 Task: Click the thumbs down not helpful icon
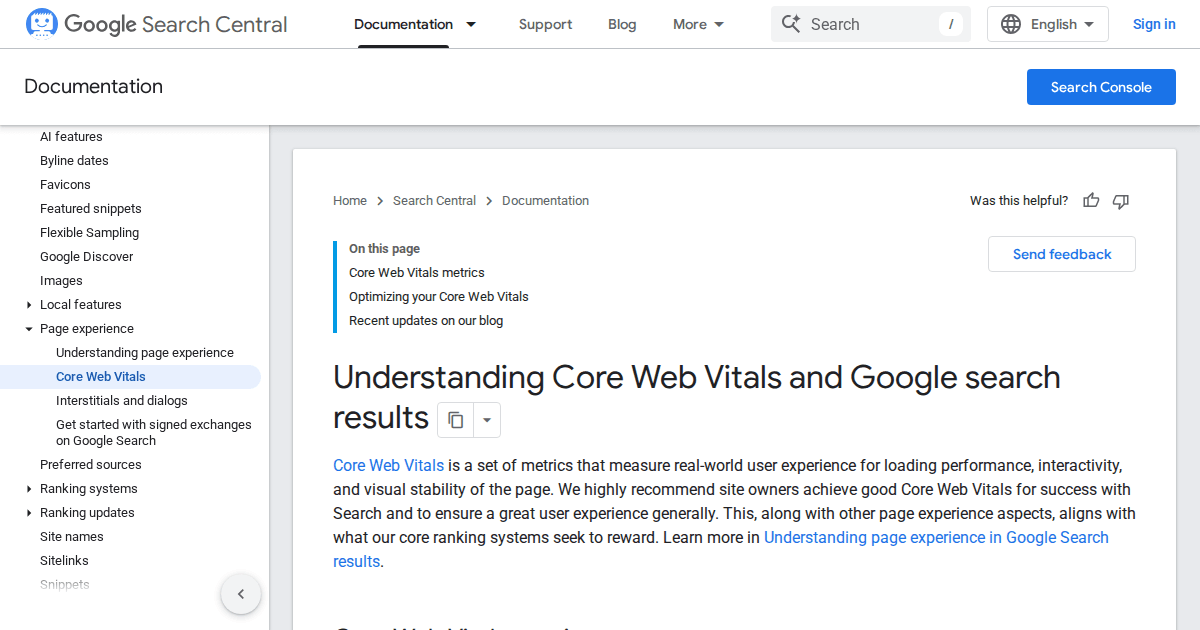[1121, 201]
